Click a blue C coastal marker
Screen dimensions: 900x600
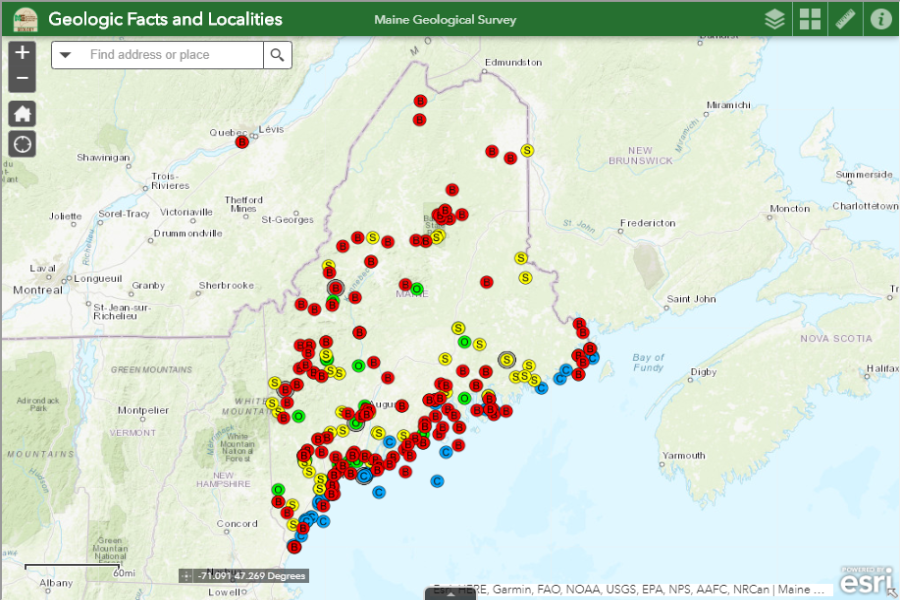tap(435, 480)
